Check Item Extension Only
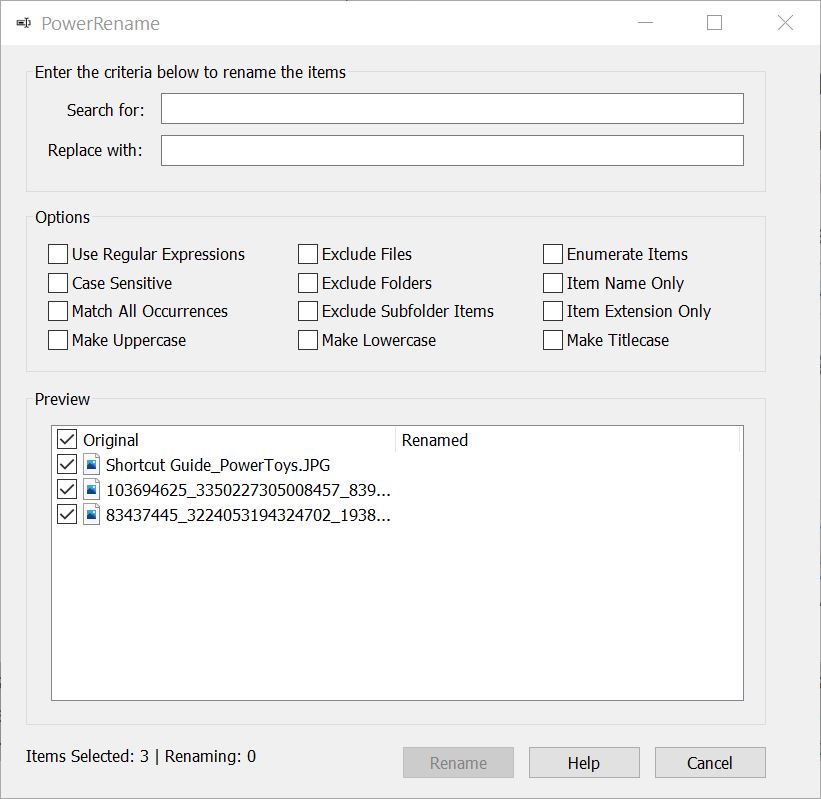 (x=553, y=311)
